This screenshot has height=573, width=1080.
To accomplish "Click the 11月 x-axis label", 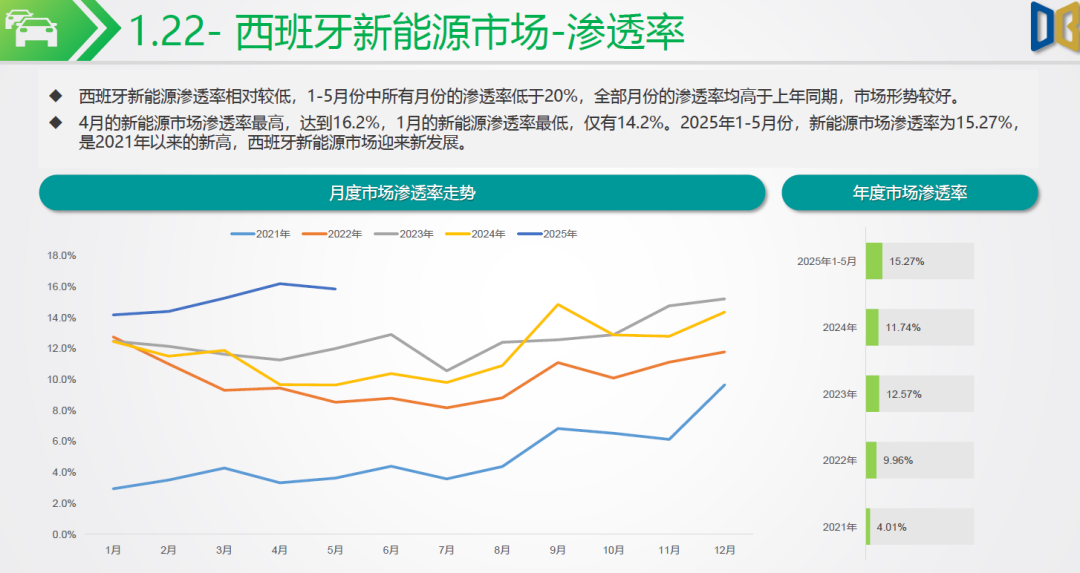I will point(669,550).
